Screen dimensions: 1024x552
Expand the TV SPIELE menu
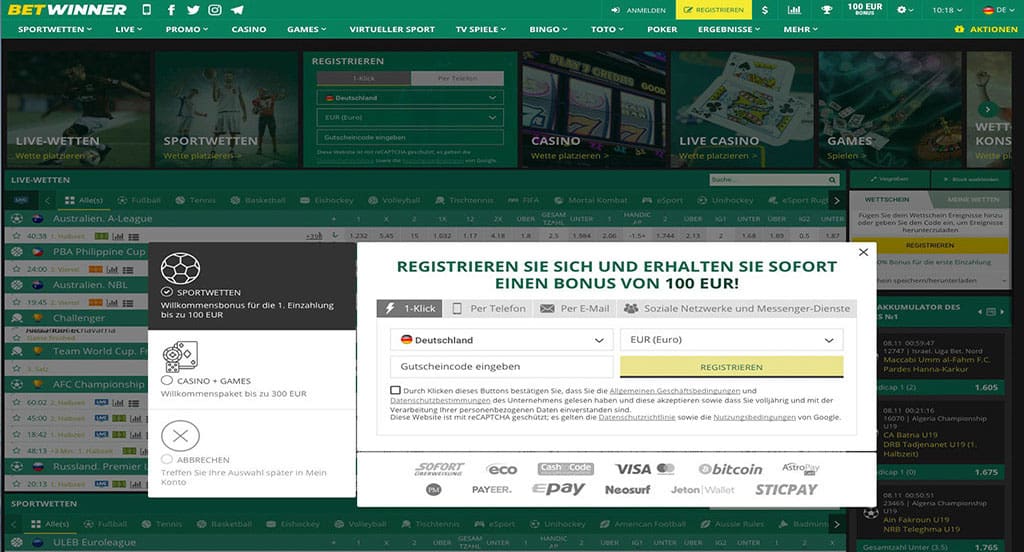481,29
